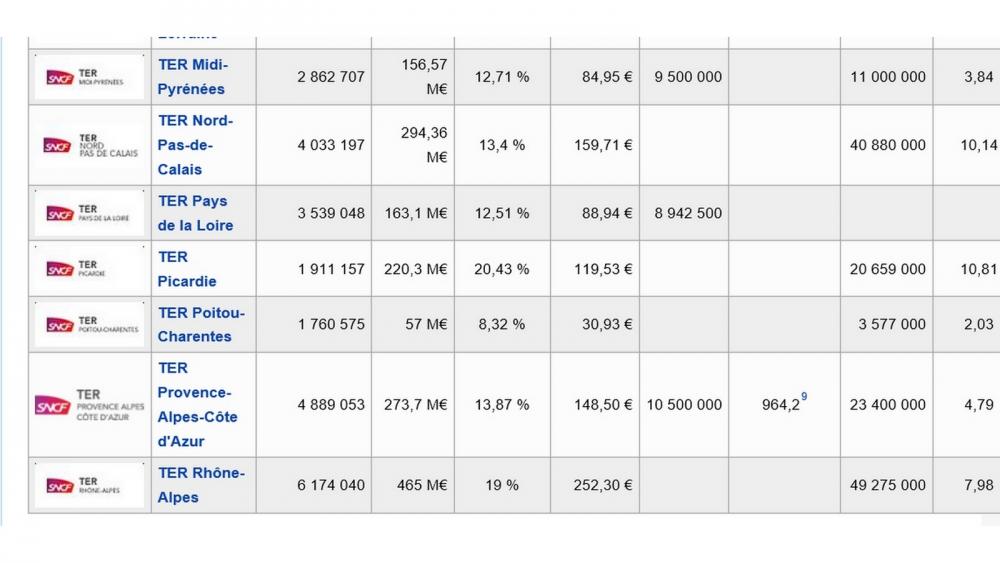Select the 294,36 M€ cell

pos(424,145)
